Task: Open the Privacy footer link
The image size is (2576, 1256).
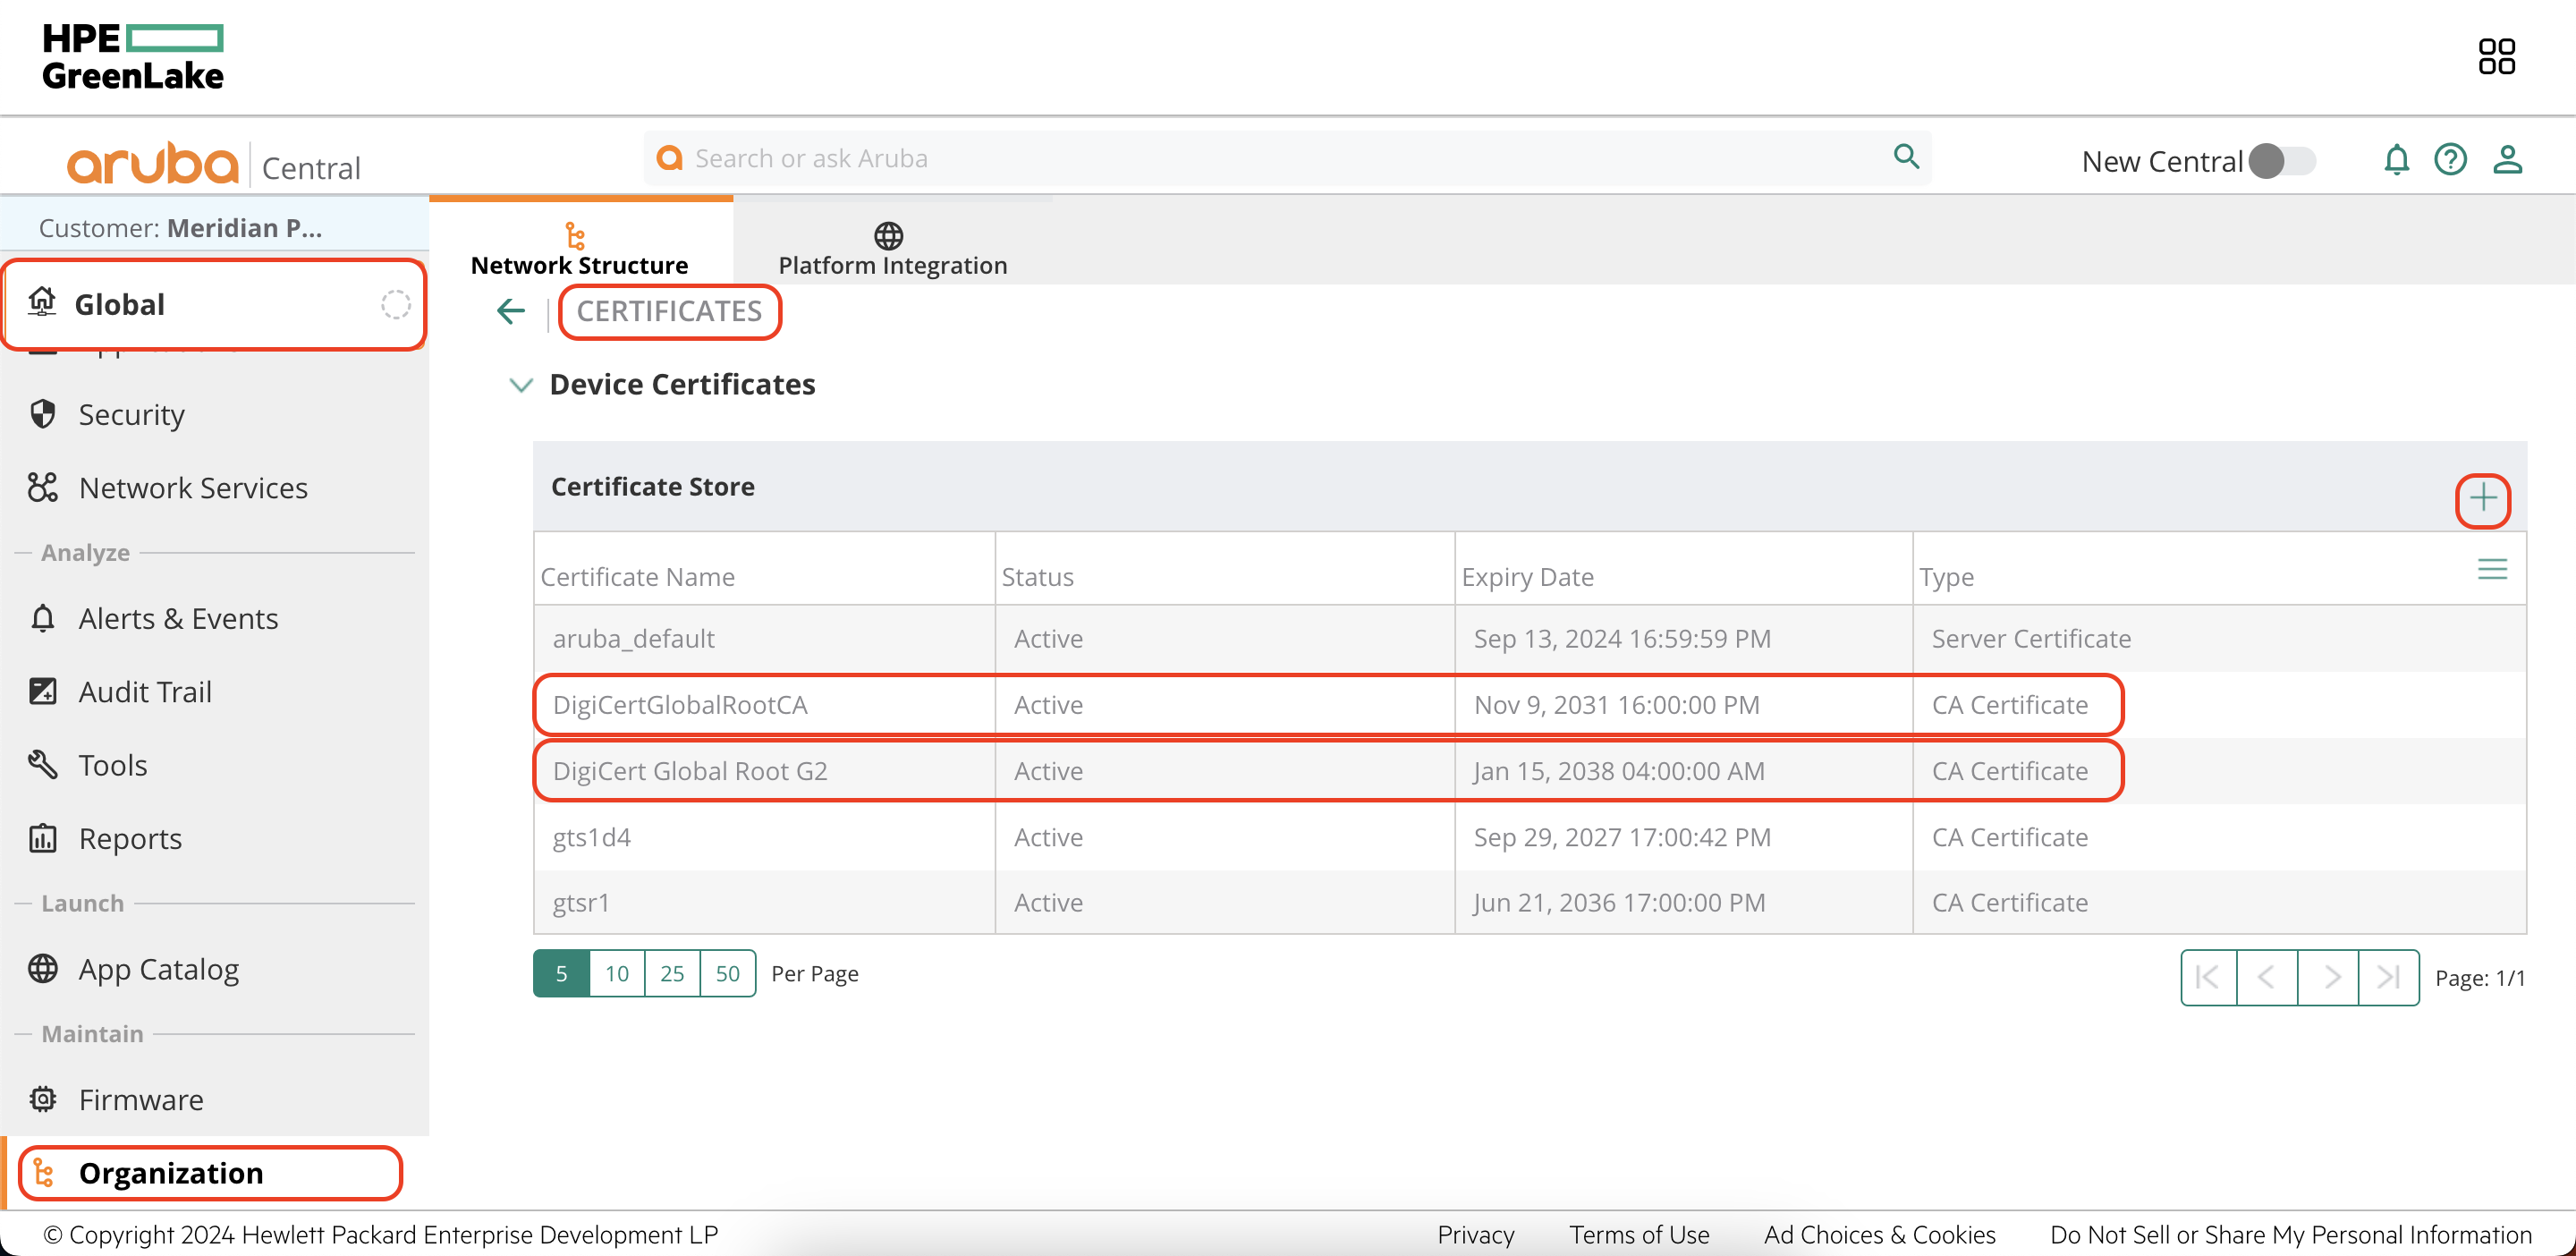Action: point(1476,1234)
